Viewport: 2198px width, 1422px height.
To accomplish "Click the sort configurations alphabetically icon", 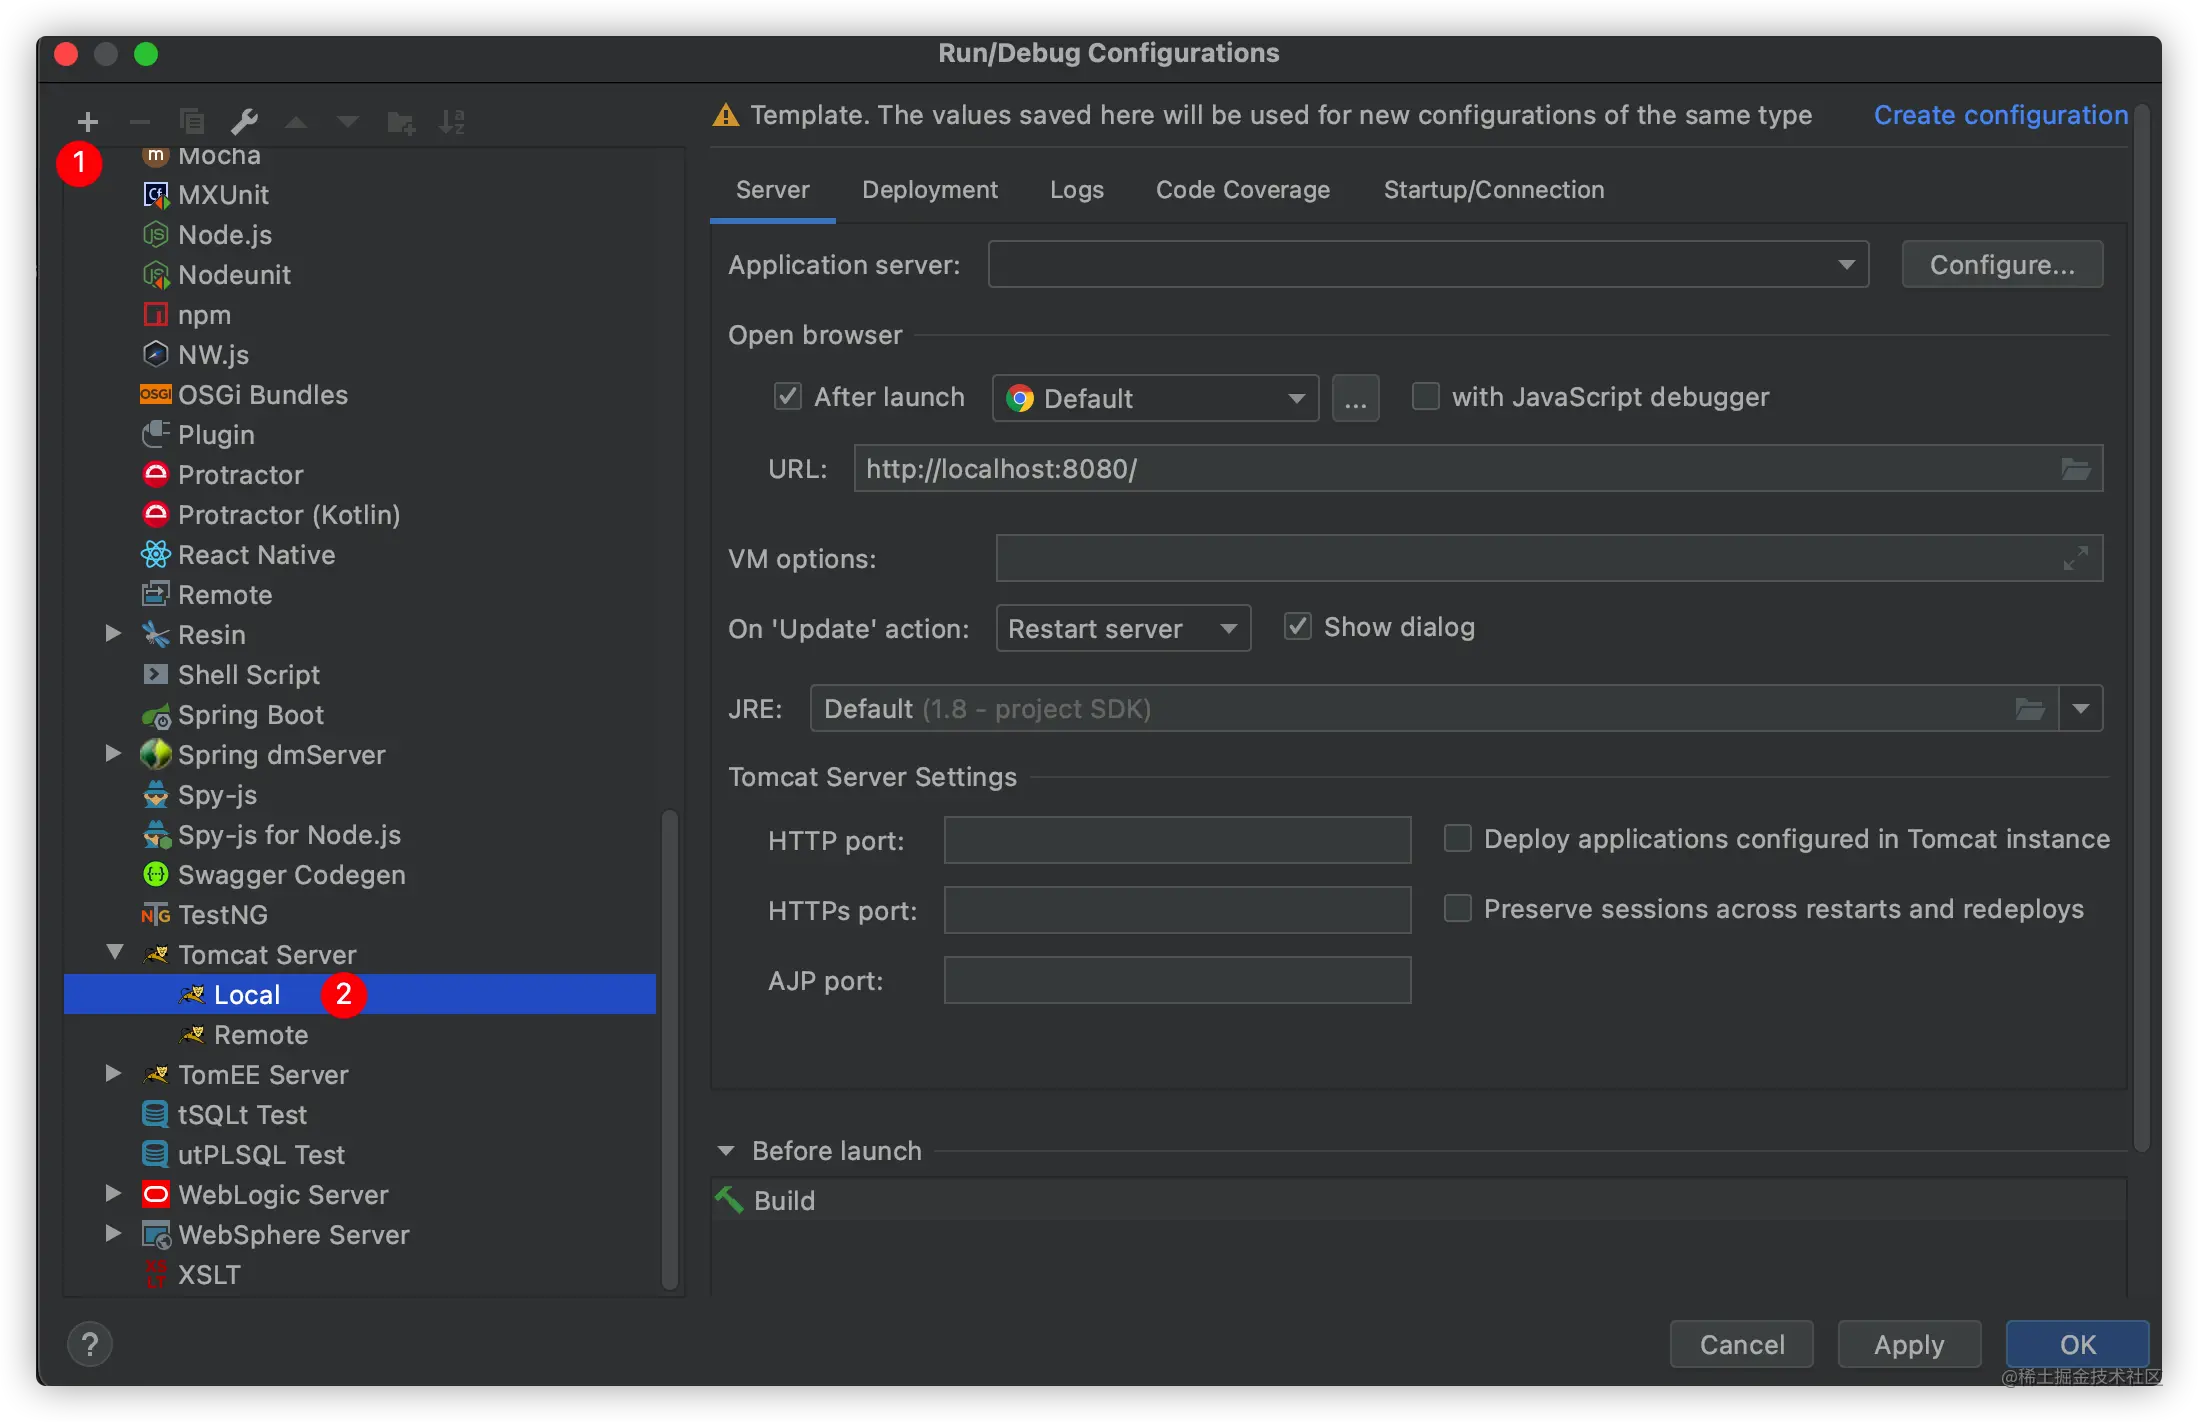I will pos(452,122).
